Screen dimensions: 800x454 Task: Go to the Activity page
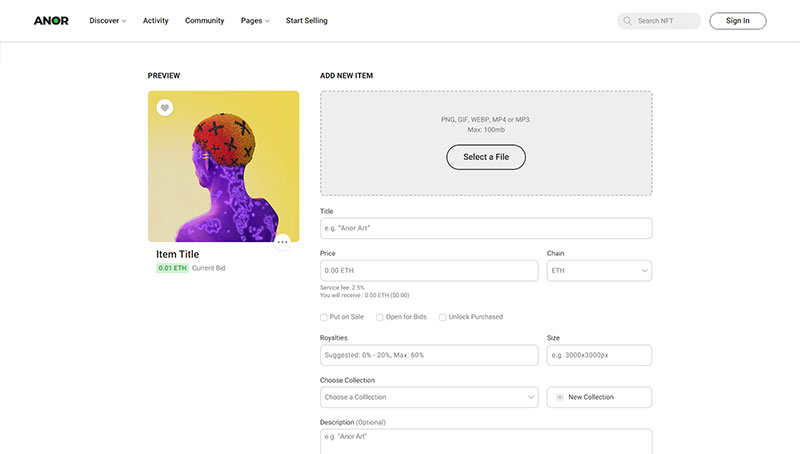pyautogui.click(x=156, y=20)
